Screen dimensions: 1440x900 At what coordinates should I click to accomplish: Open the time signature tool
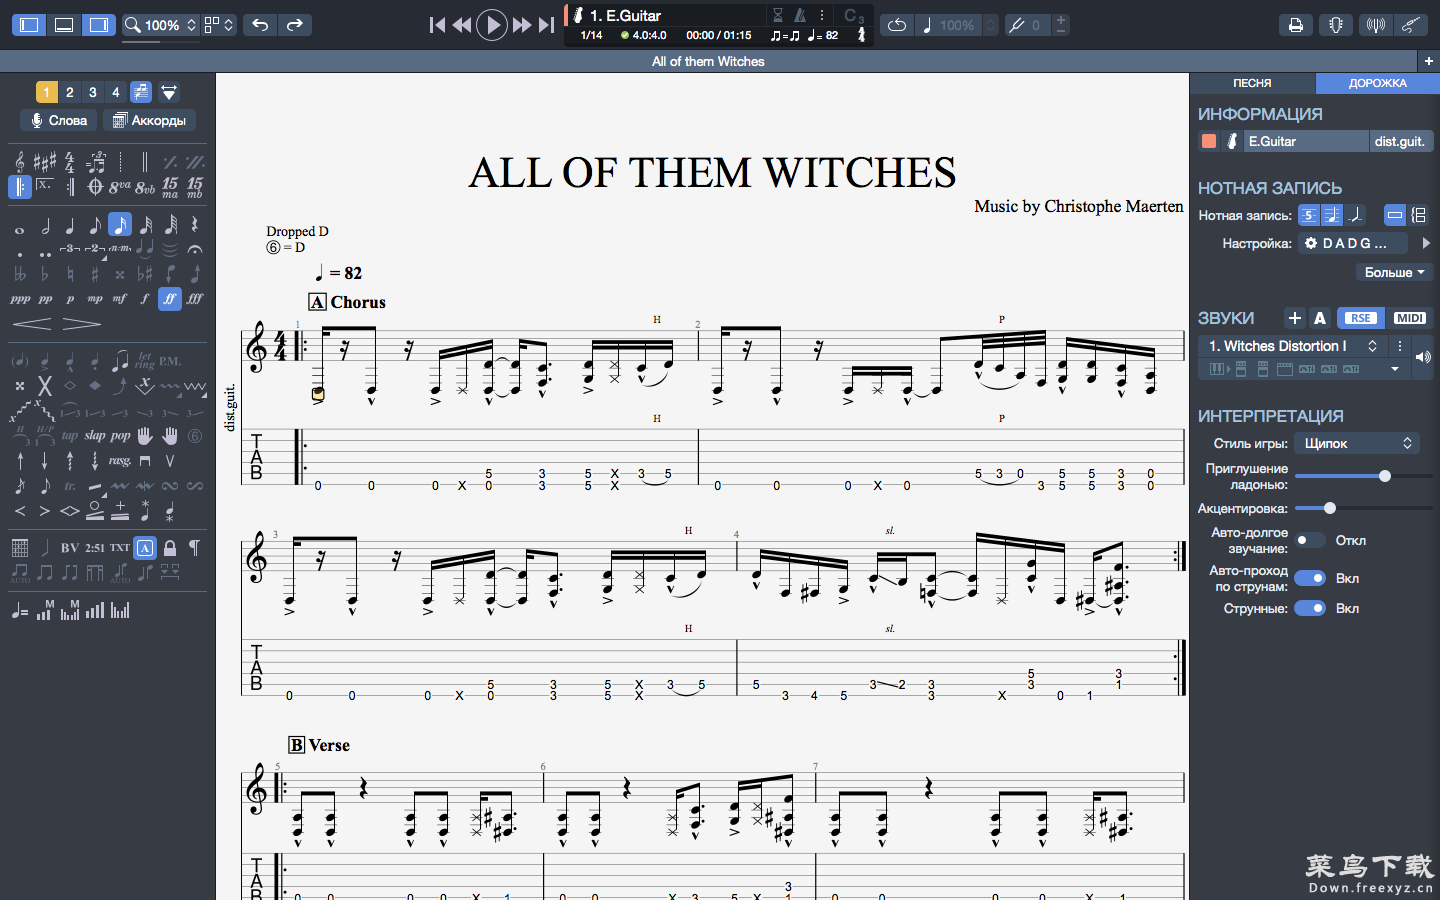click(70, 162)
